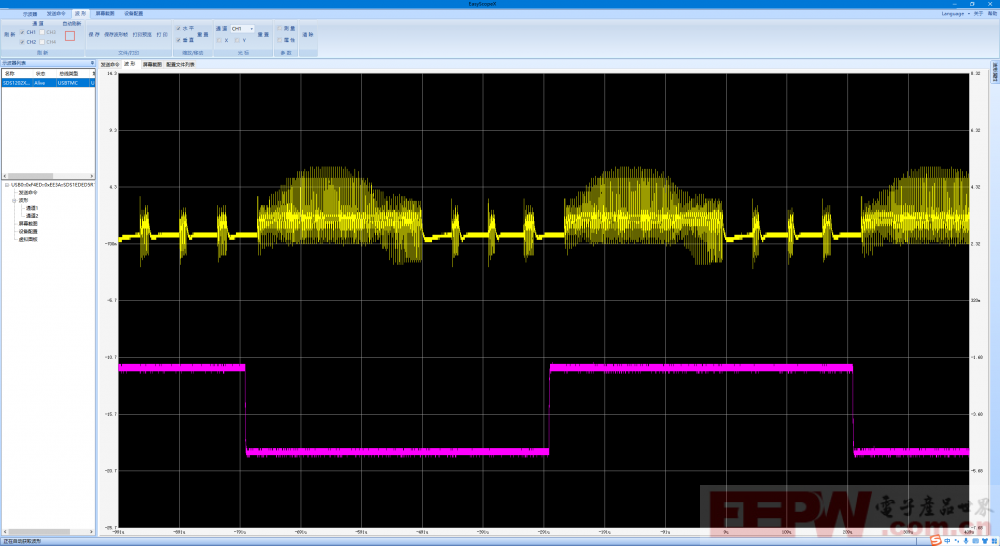Enable the X cursor checkbox
This screenshot has height=546, width=1000.
[x=219, y=40]
